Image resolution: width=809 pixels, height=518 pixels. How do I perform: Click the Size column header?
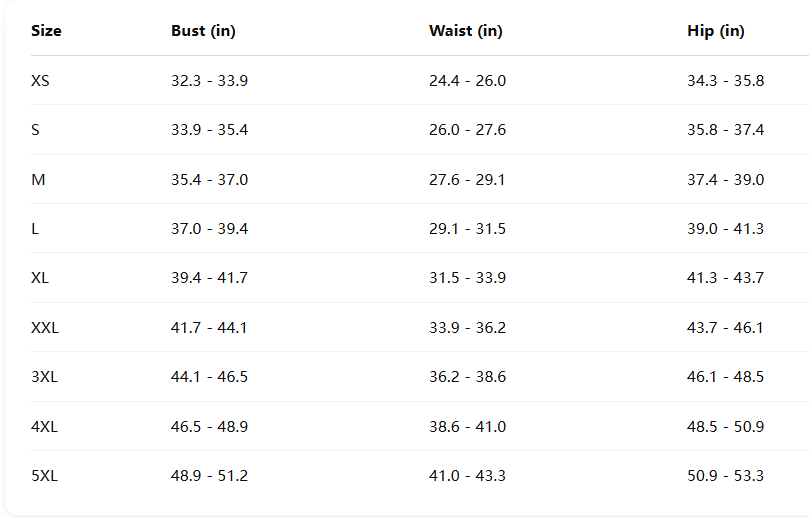point(46,31)
